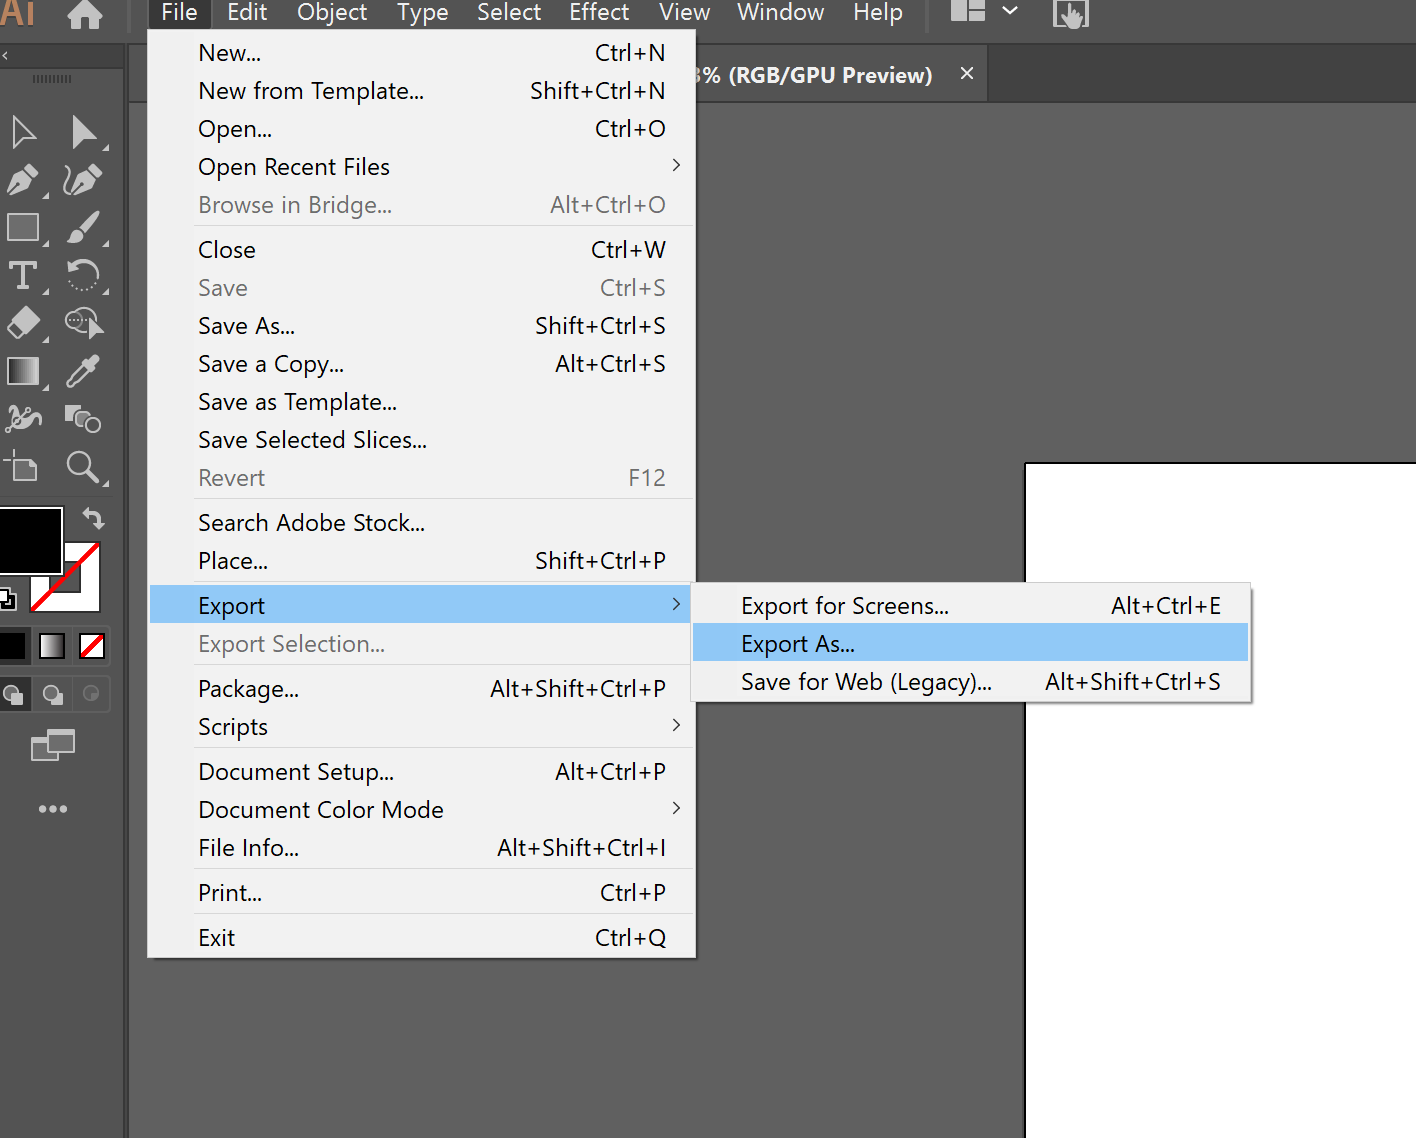Close the RGB/GPU Preview document tab

(966, 73)
